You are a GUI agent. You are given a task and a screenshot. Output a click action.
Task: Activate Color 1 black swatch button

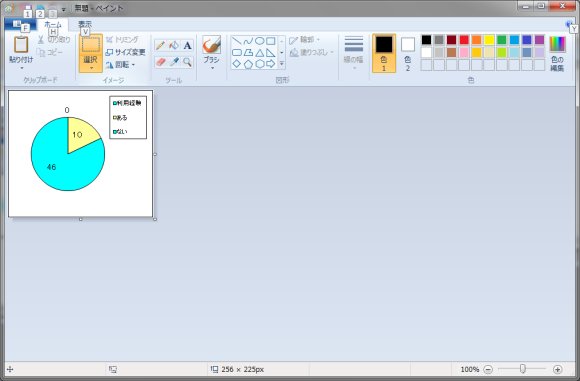point(384,53)
